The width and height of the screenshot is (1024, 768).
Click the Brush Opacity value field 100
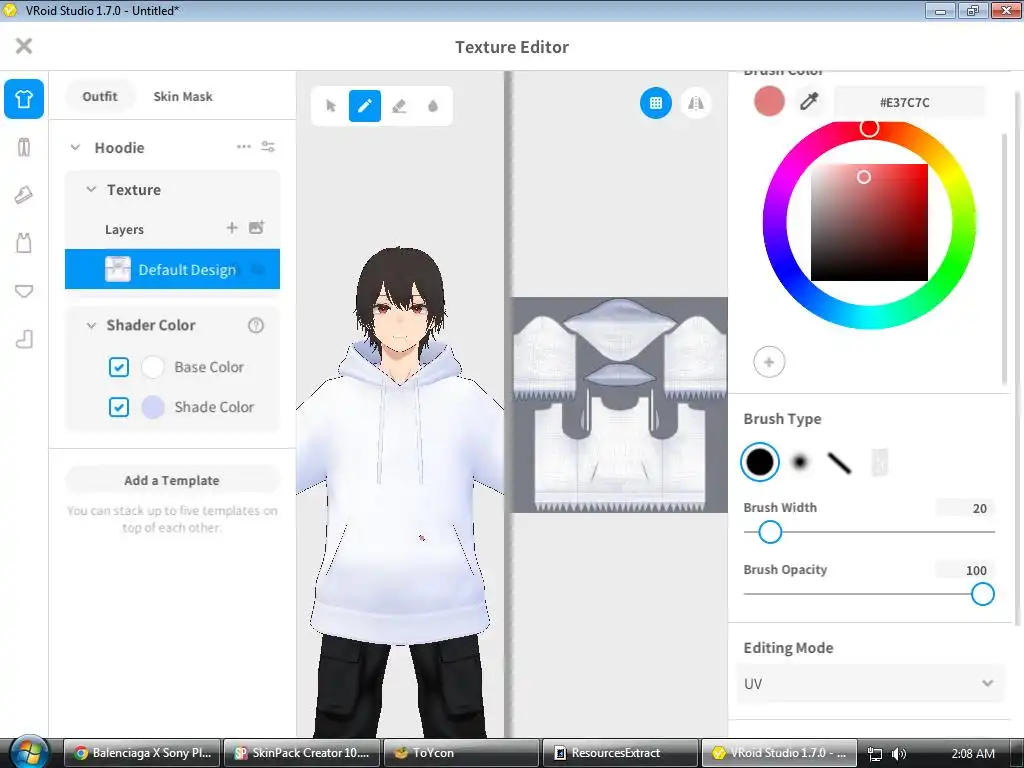click(x=966, y=570)
